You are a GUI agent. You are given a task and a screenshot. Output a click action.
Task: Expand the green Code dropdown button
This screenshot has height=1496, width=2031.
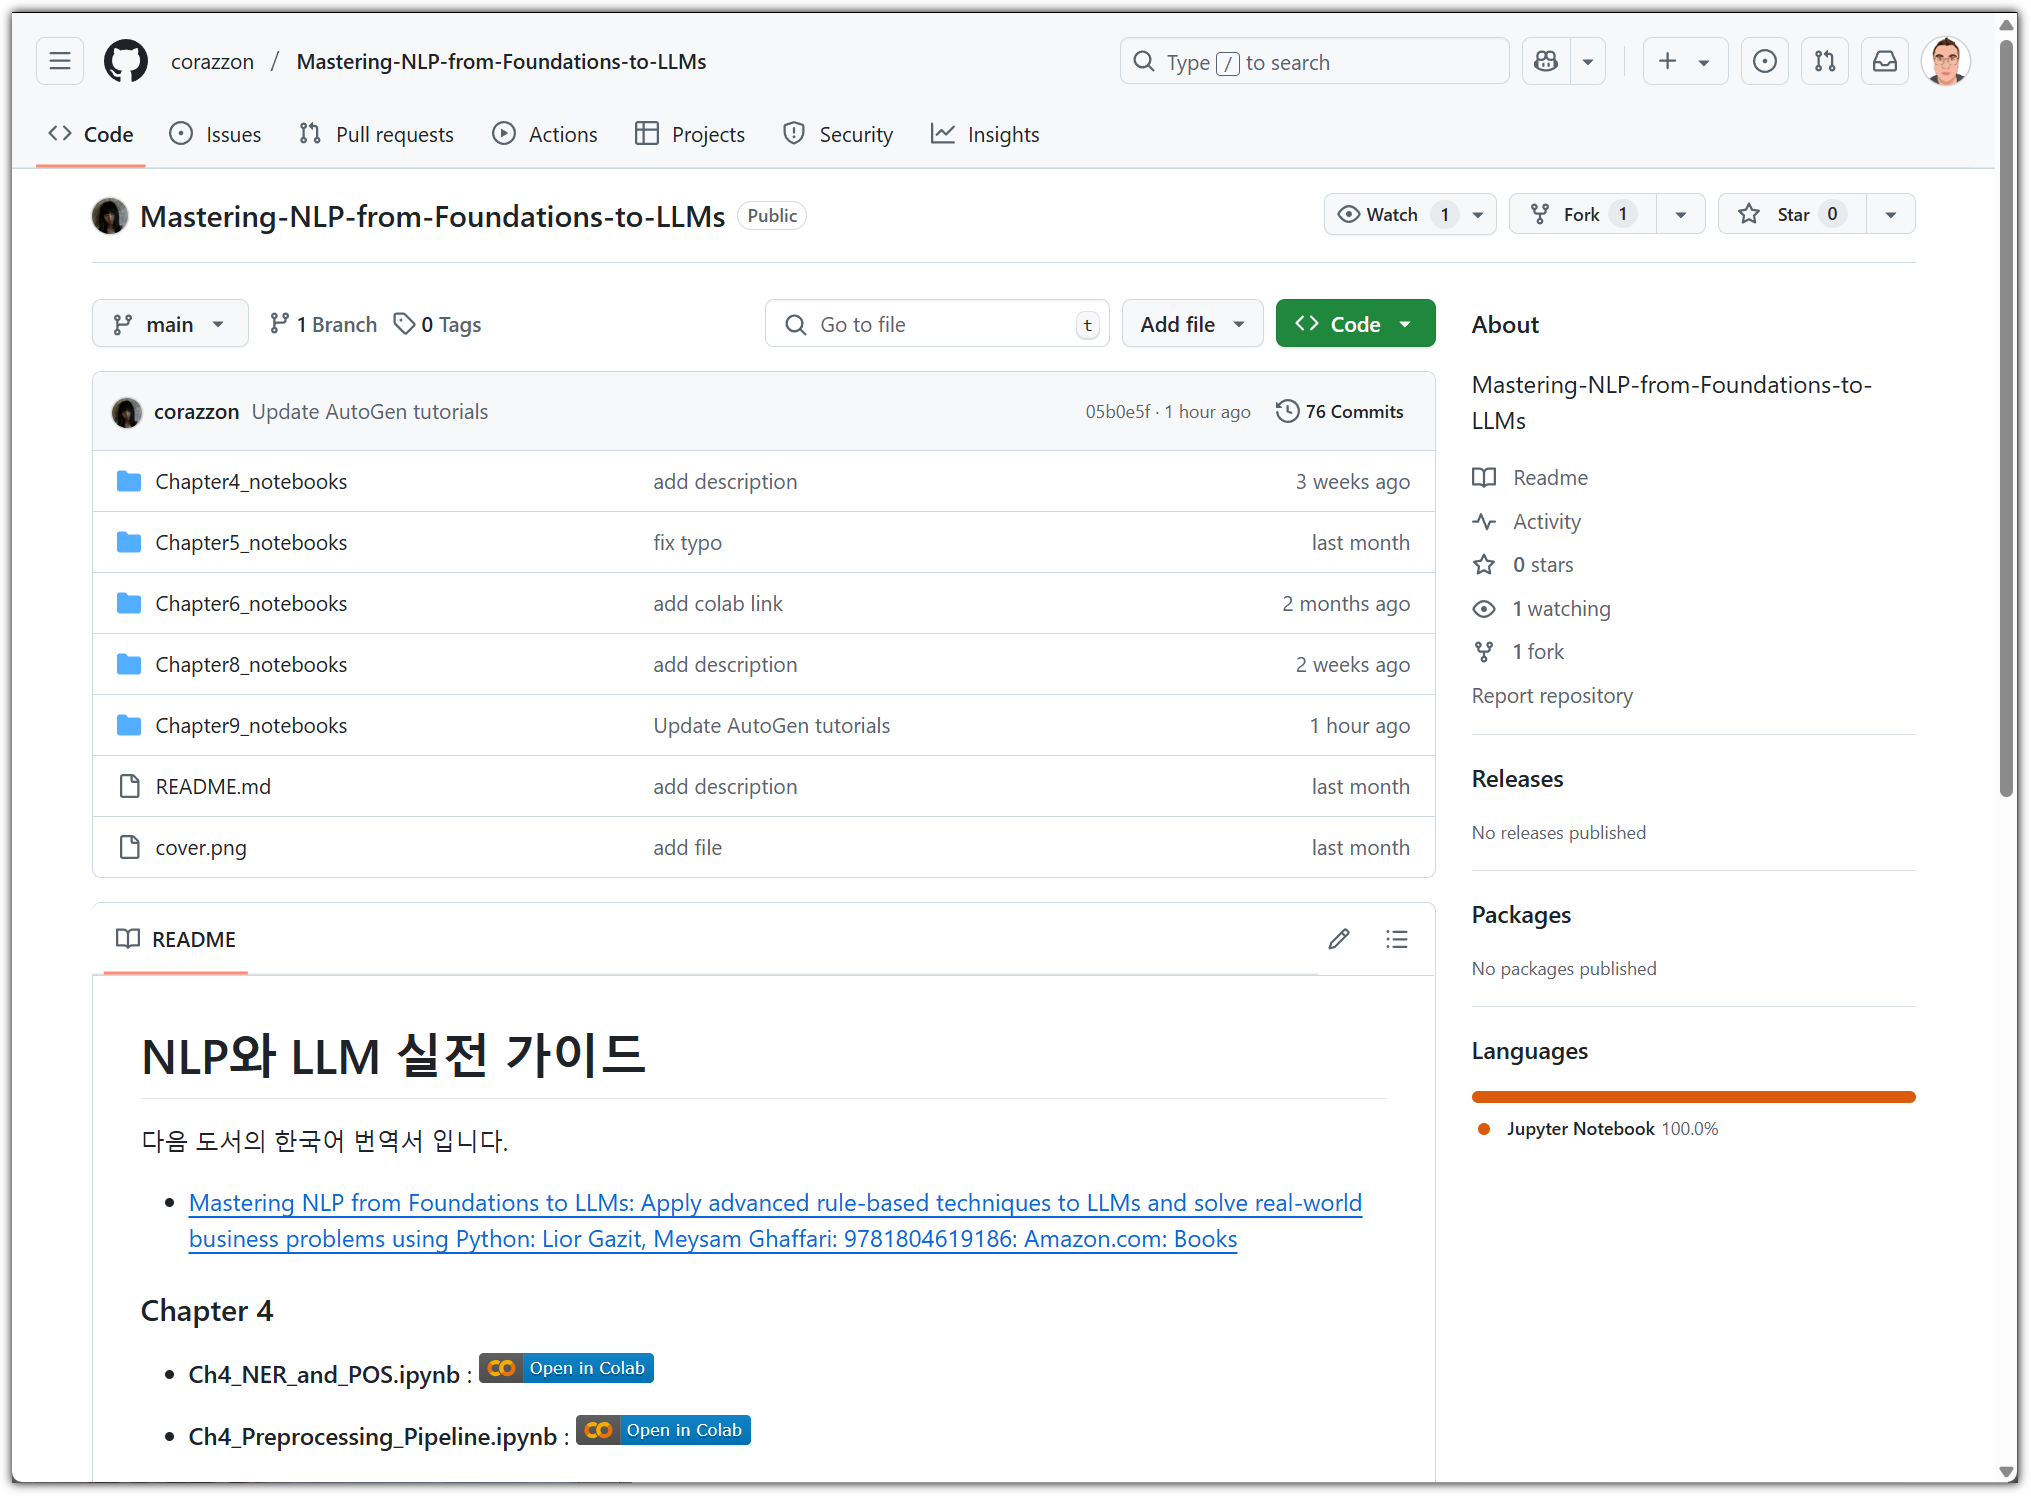point(1354,324)
